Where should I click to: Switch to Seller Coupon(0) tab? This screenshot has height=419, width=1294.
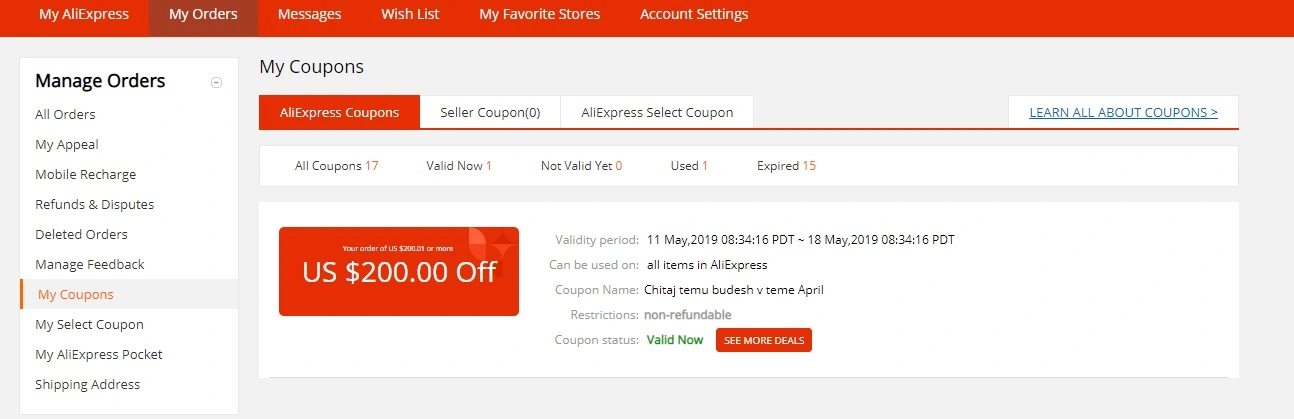[490, 113]
